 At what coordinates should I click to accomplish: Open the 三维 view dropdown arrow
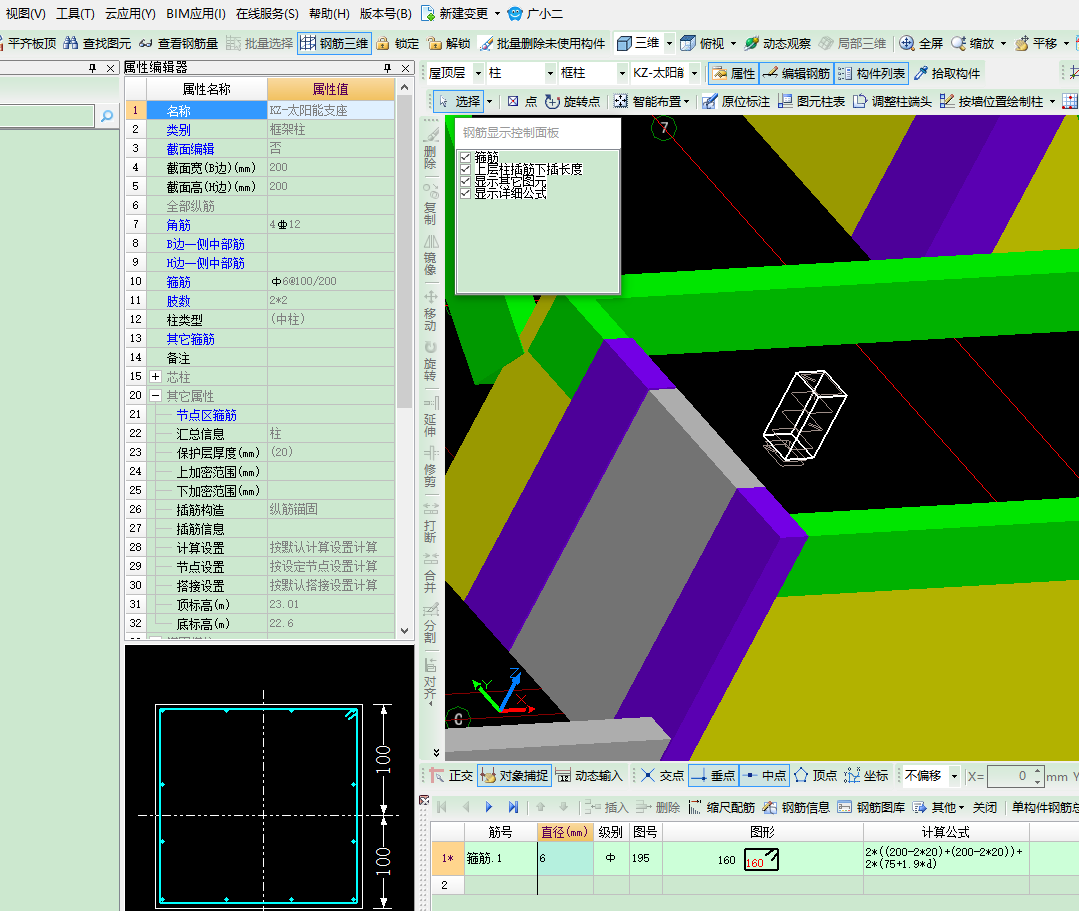[669, 43]
